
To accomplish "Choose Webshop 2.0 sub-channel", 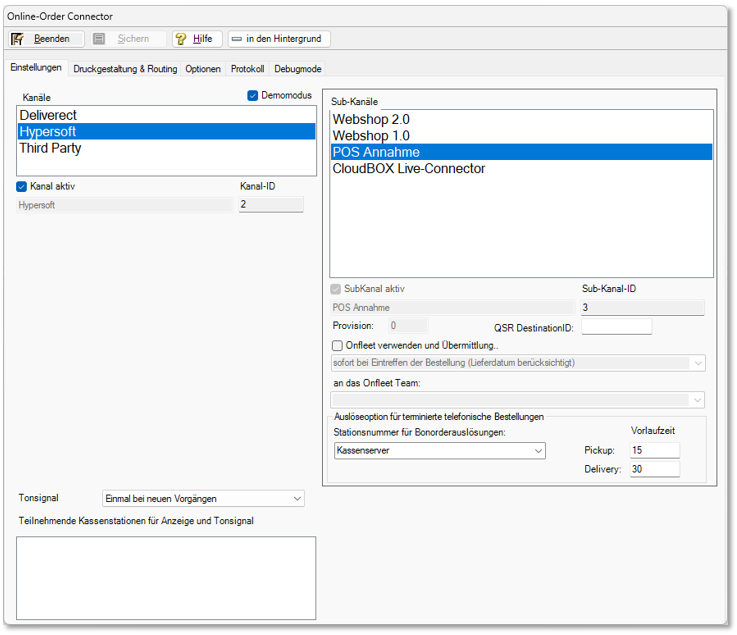I will (x=371, y=119).
